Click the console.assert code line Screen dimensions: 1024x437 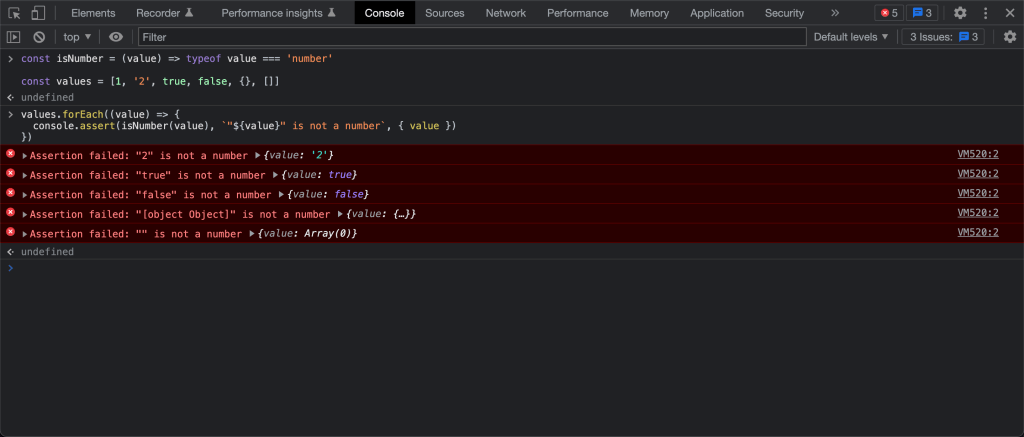[x=244, y=125]
